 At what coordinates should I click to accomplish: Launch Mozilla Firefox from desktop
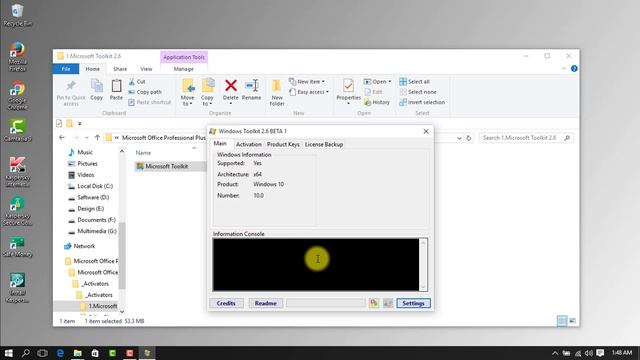point(17,56)
